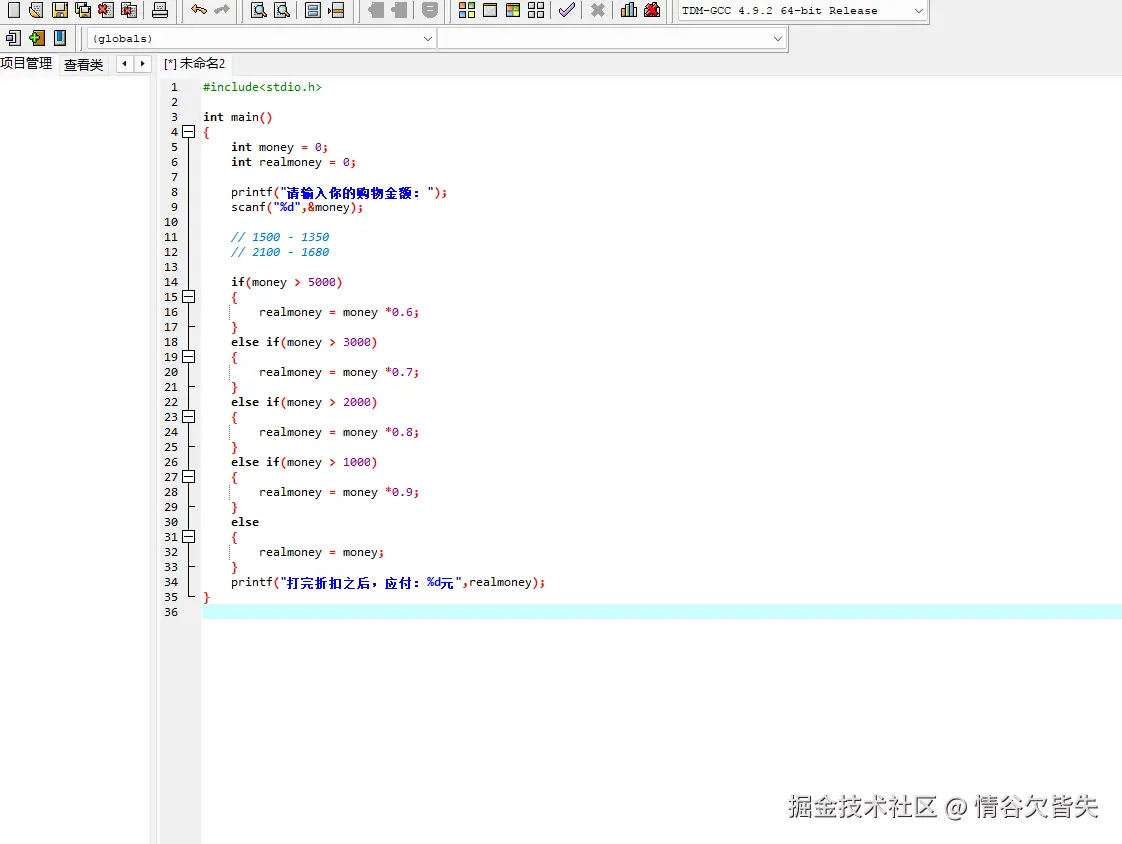Click realmoney = money; line
The height and width of the screenshot is (844, 1122).
click(x=321, y=553)
